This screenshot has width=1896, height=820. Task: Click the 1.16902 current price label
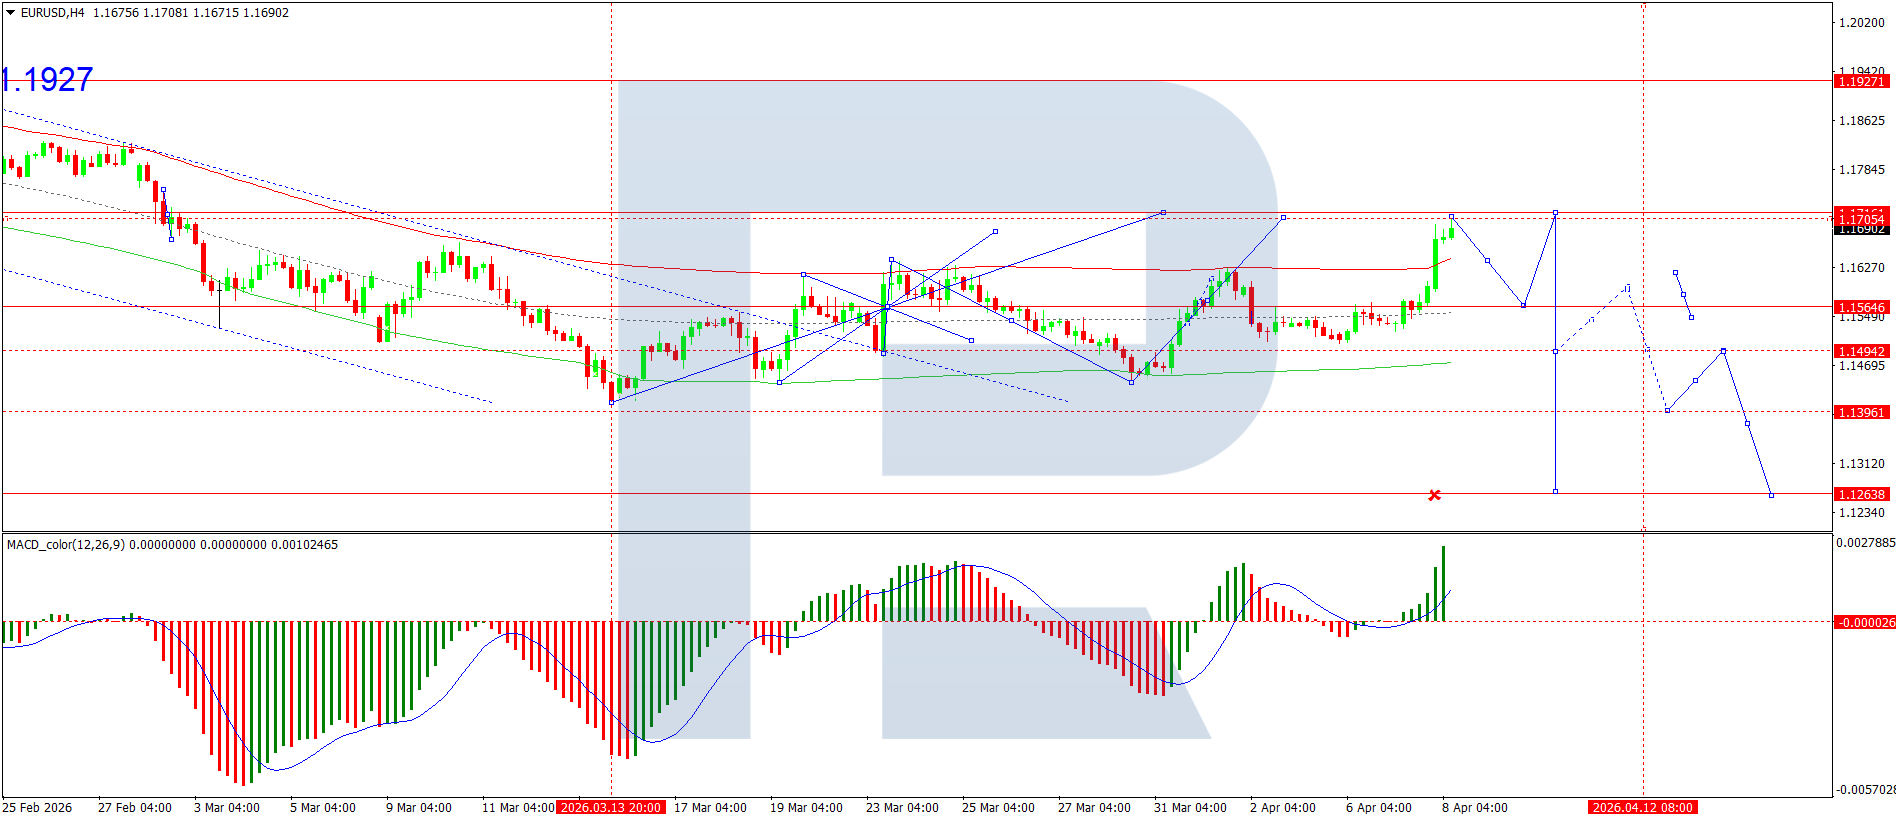point(1861,230)
